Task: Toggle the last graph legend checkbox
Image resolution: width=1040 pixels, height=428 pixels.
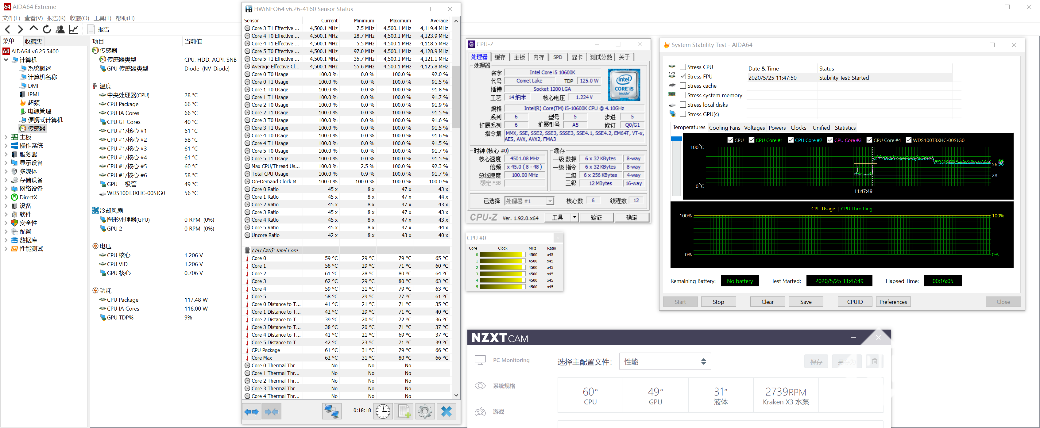Action: click(907, 140)
